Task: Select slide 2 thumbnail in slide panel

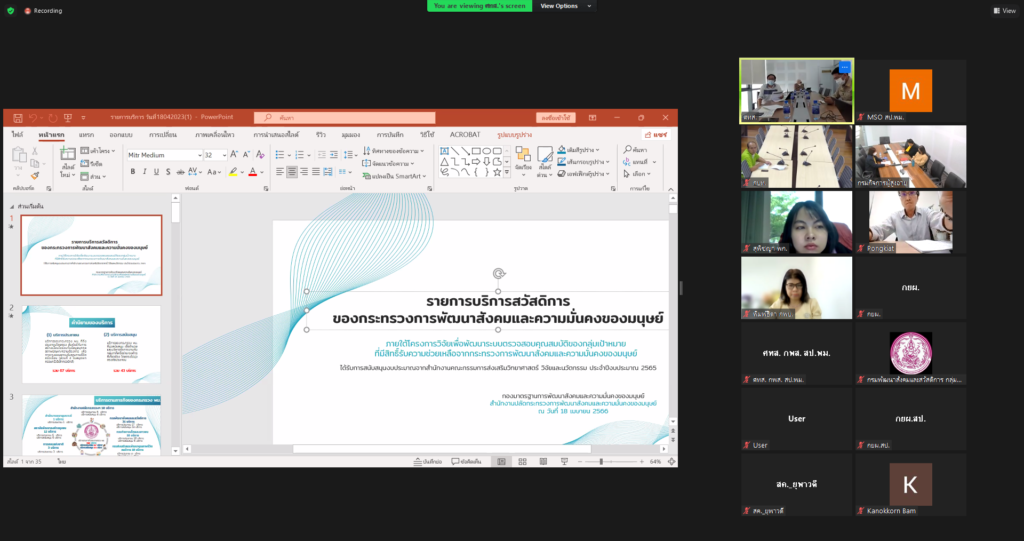Action: [91, 344]
